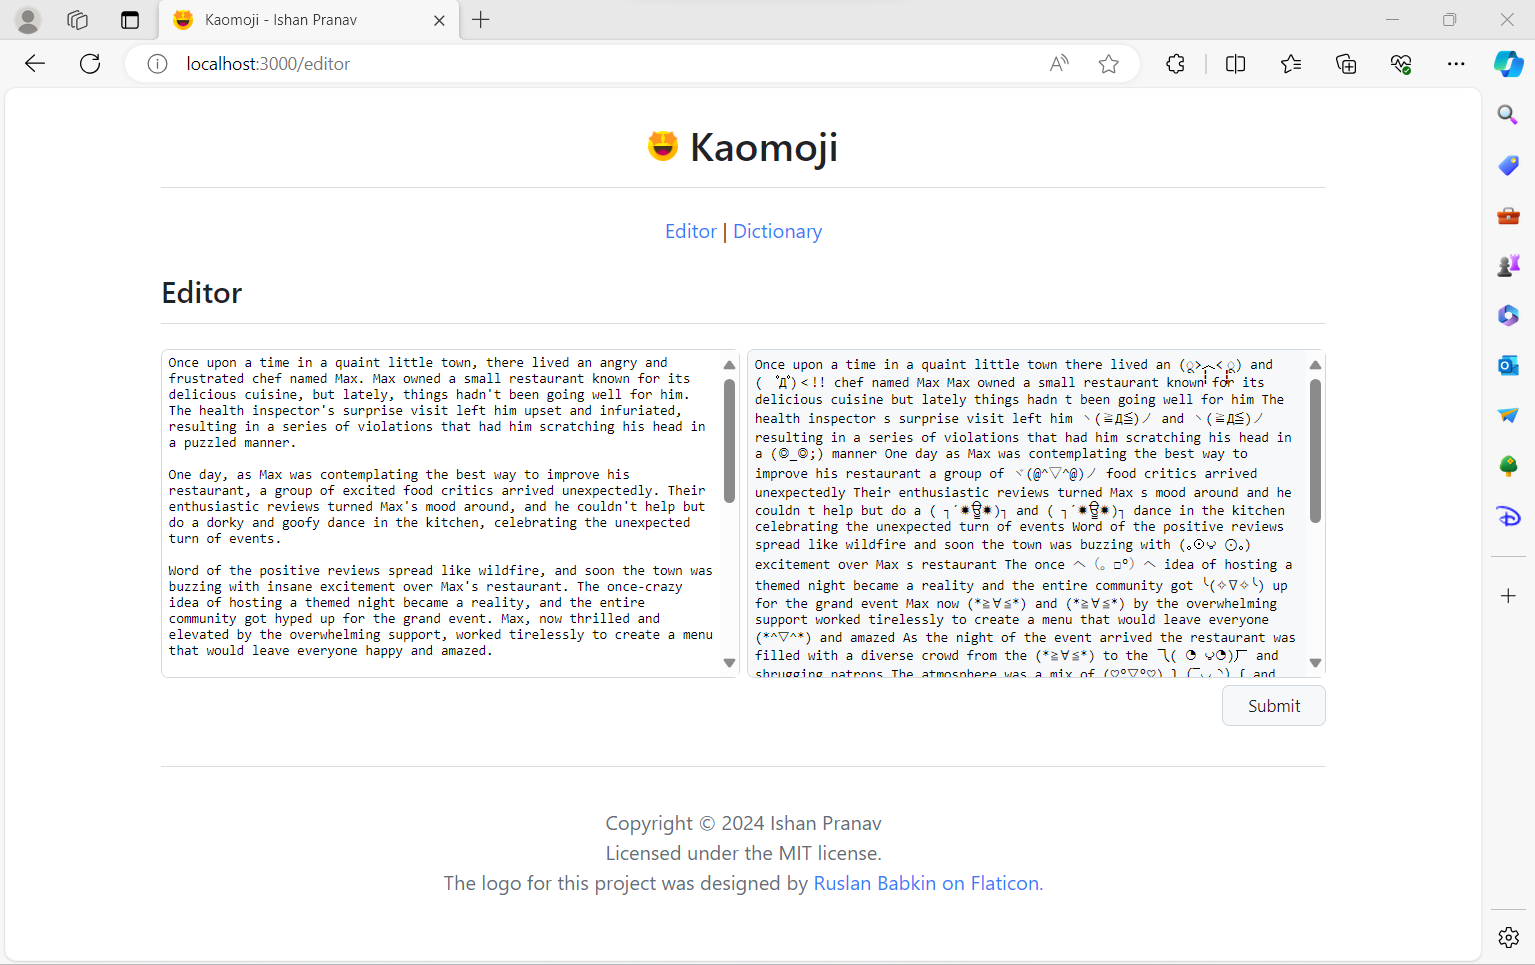
Task: Click the 'Editor' section heading text
Action: pos(202,293)
